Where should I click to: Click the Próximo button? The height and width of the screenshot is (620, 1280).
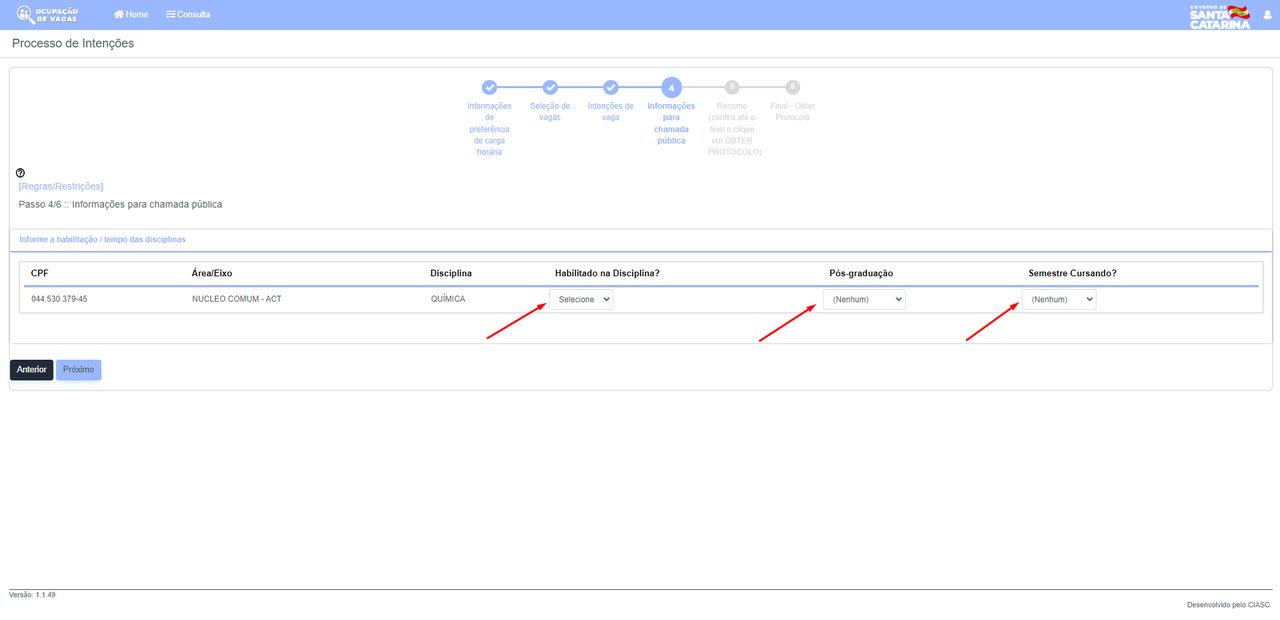78,370
